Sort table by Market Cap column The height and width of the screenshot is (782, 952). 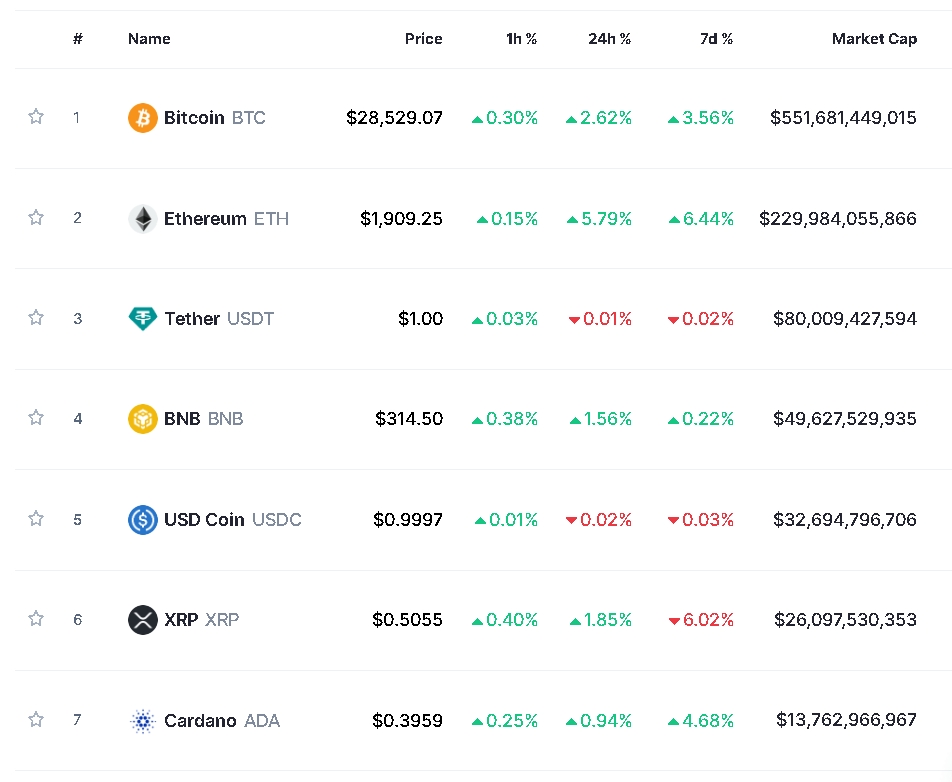(873, 39)
